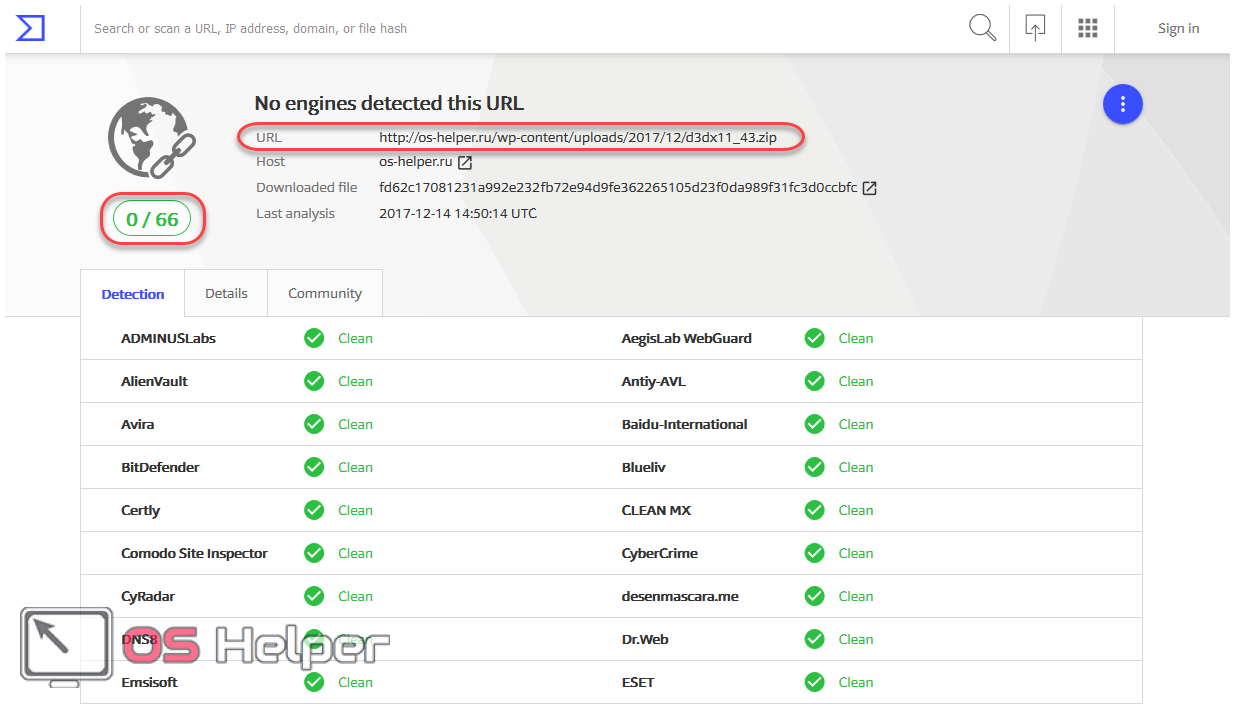Image resolution: width=1235 pixels, height=709 pixels.
Task: Open external link icon beside downloaded file hash
Action: point(870,188)
